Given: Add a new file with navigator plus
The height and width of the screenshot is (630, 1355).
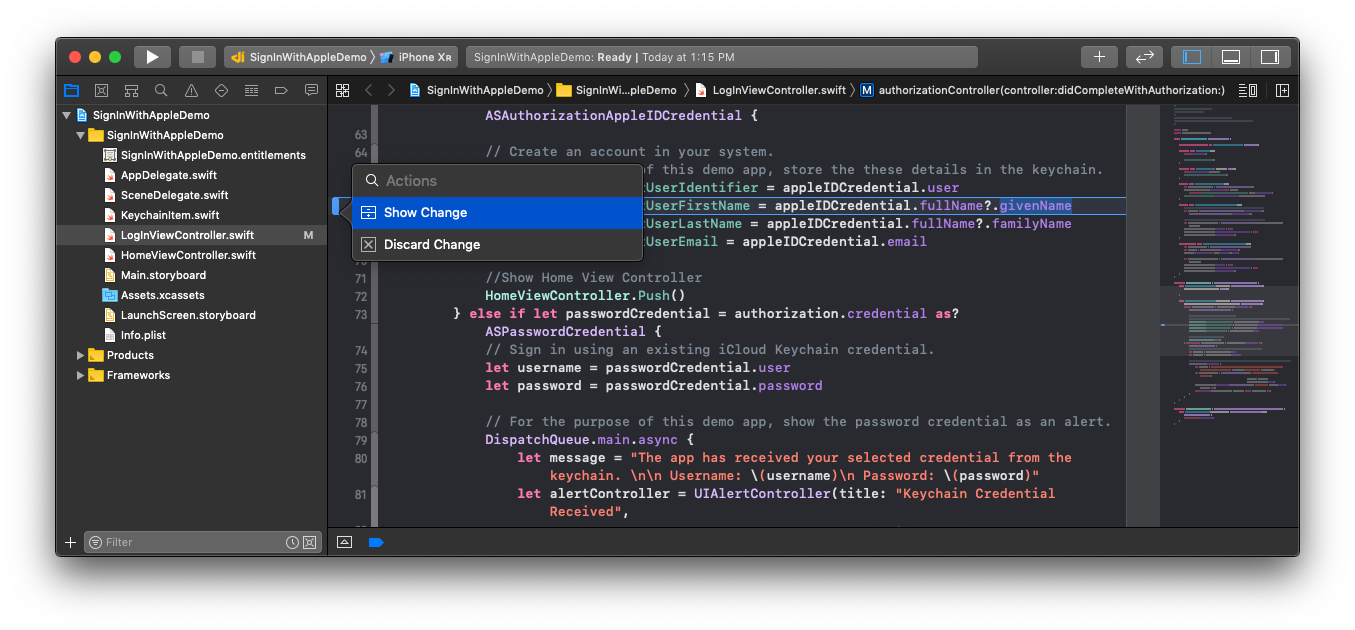Looking at the screenshot, I should pyautogui.click(x=70, y=542).
